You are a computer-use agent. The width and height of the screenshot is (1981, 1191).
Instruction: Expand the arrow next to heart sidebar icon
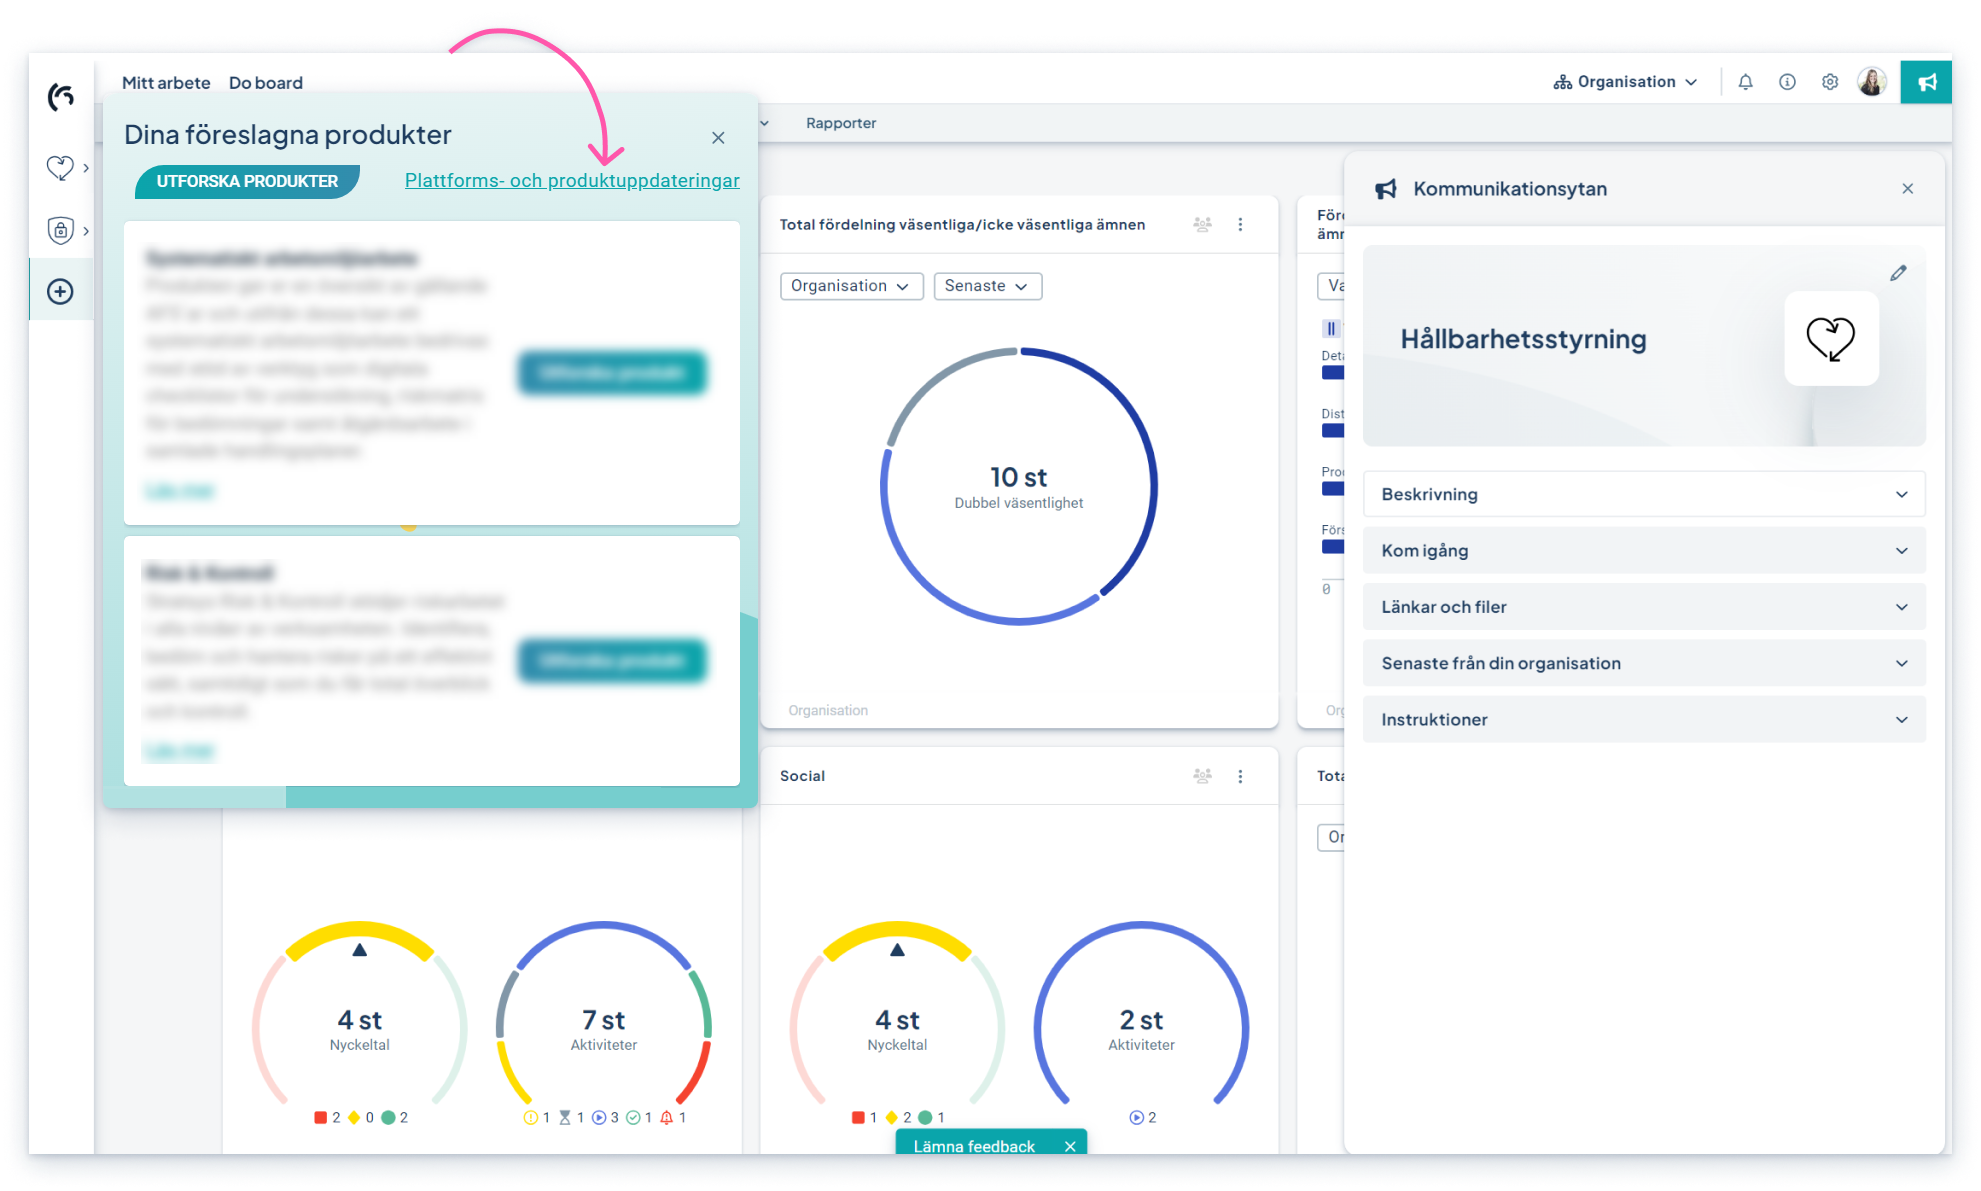click(86, 168)
